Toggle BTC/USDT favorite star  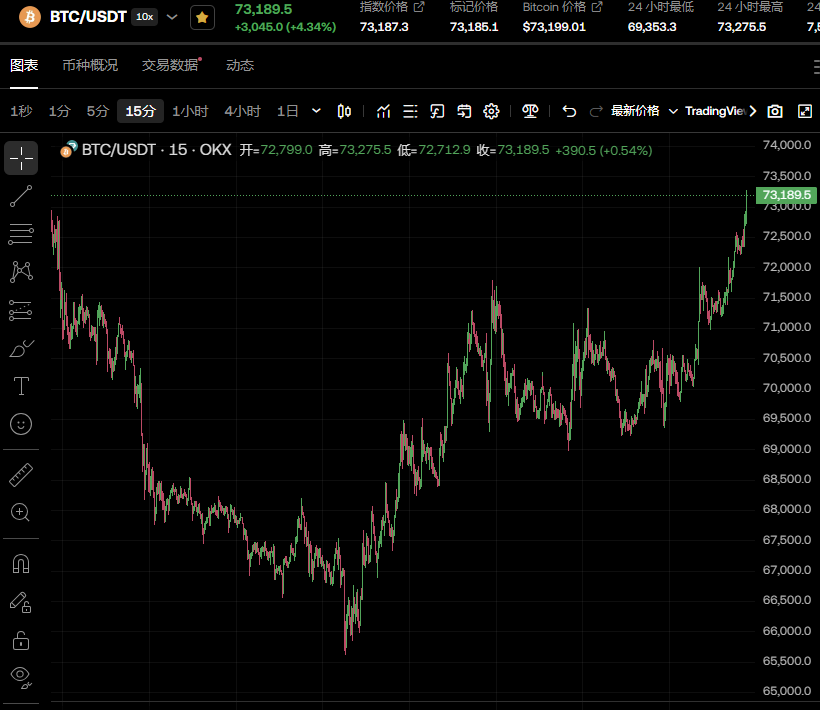[202, 17]
